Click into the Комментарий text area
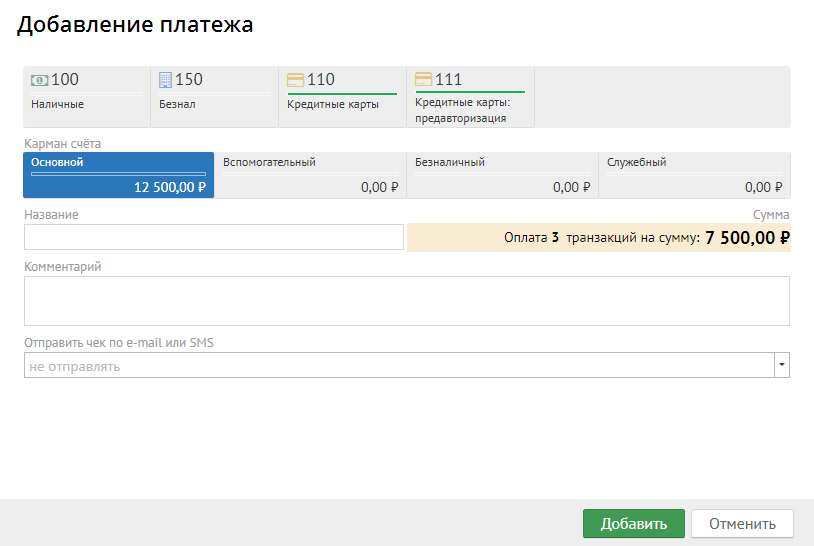This screenshot has height=546, width=814. 406,301
